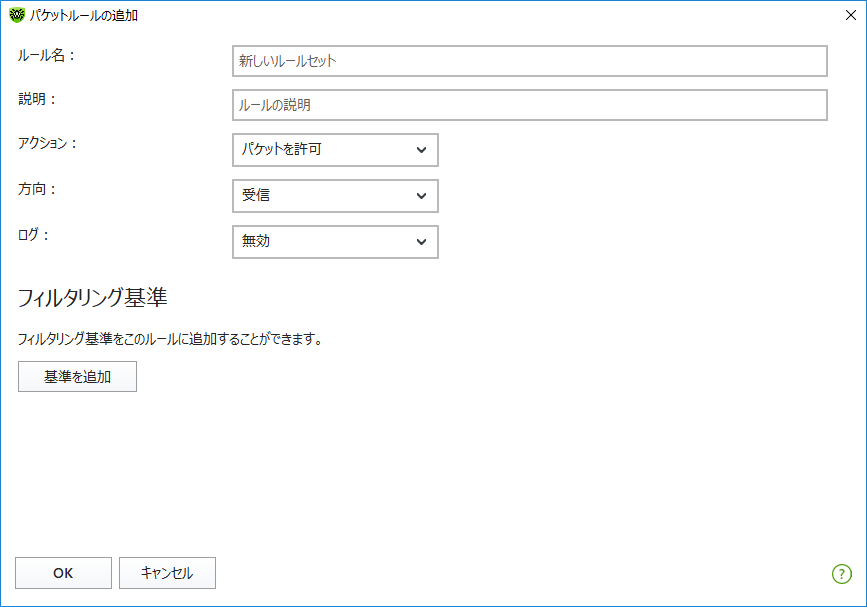Viewport: 867px width, 607px height.
Task: Open the ログ dropdown showing 無効
Action: point(335,242)
